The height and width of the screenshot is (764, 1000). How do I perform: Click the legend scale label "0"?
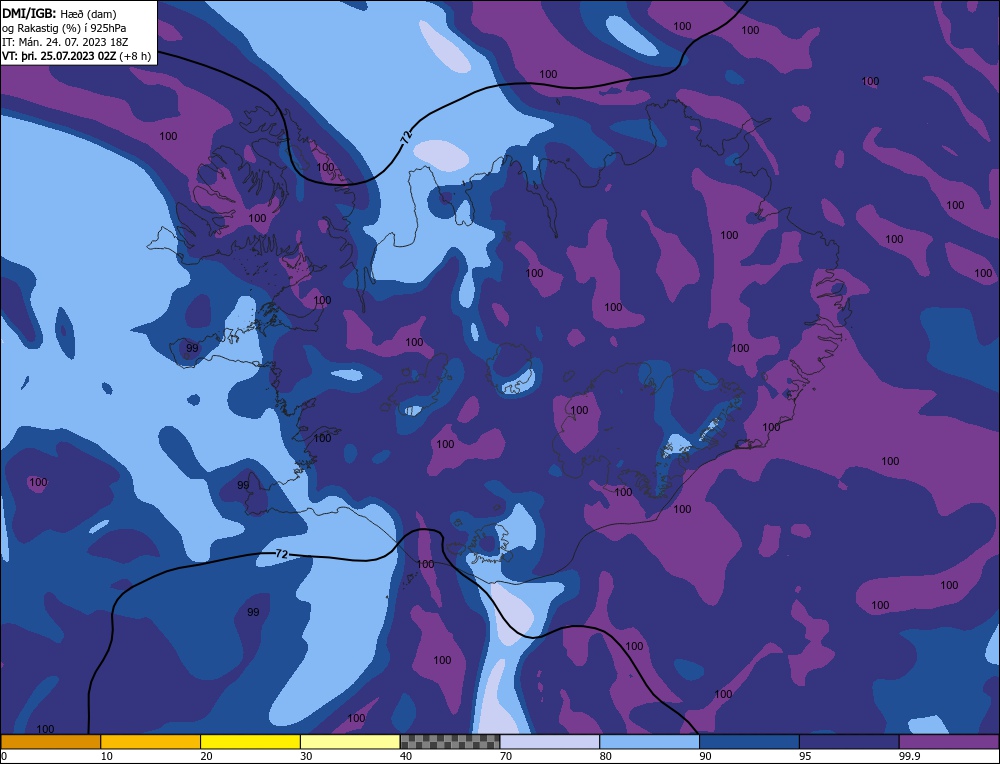coord(4,756)
